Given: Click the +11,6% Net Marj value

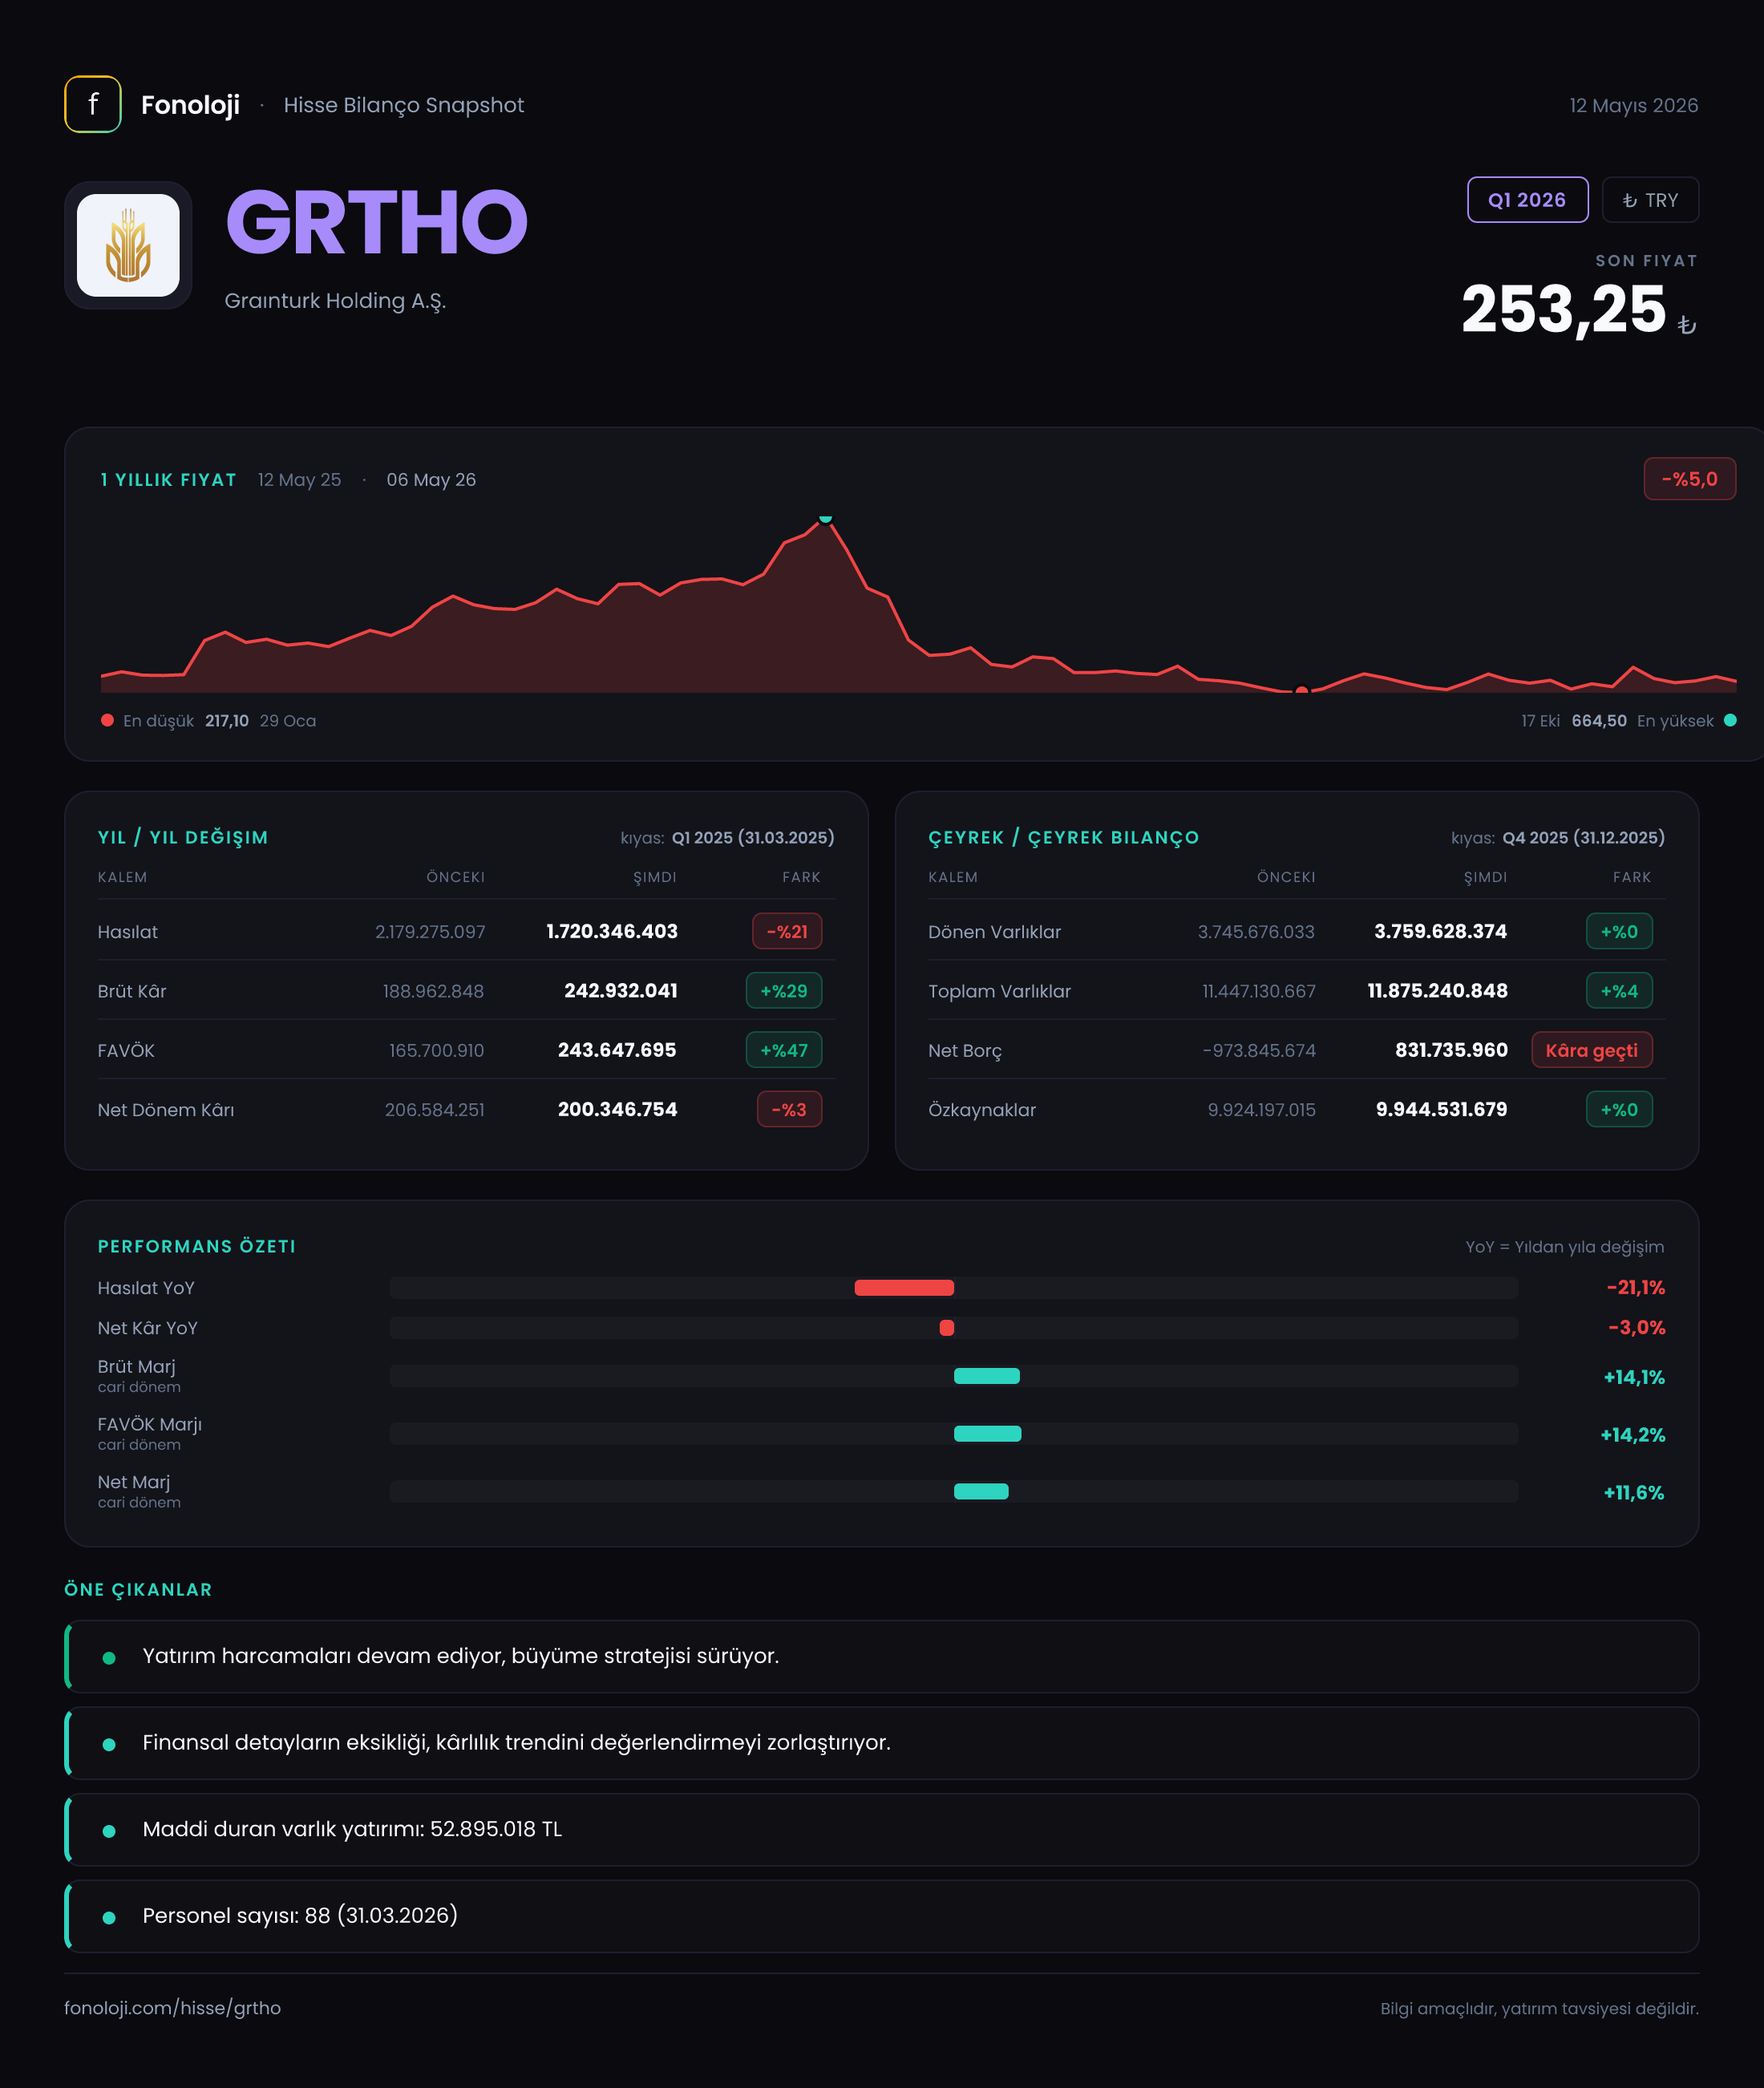Looking at the screenshot, I should (x=1634, y=1492).
